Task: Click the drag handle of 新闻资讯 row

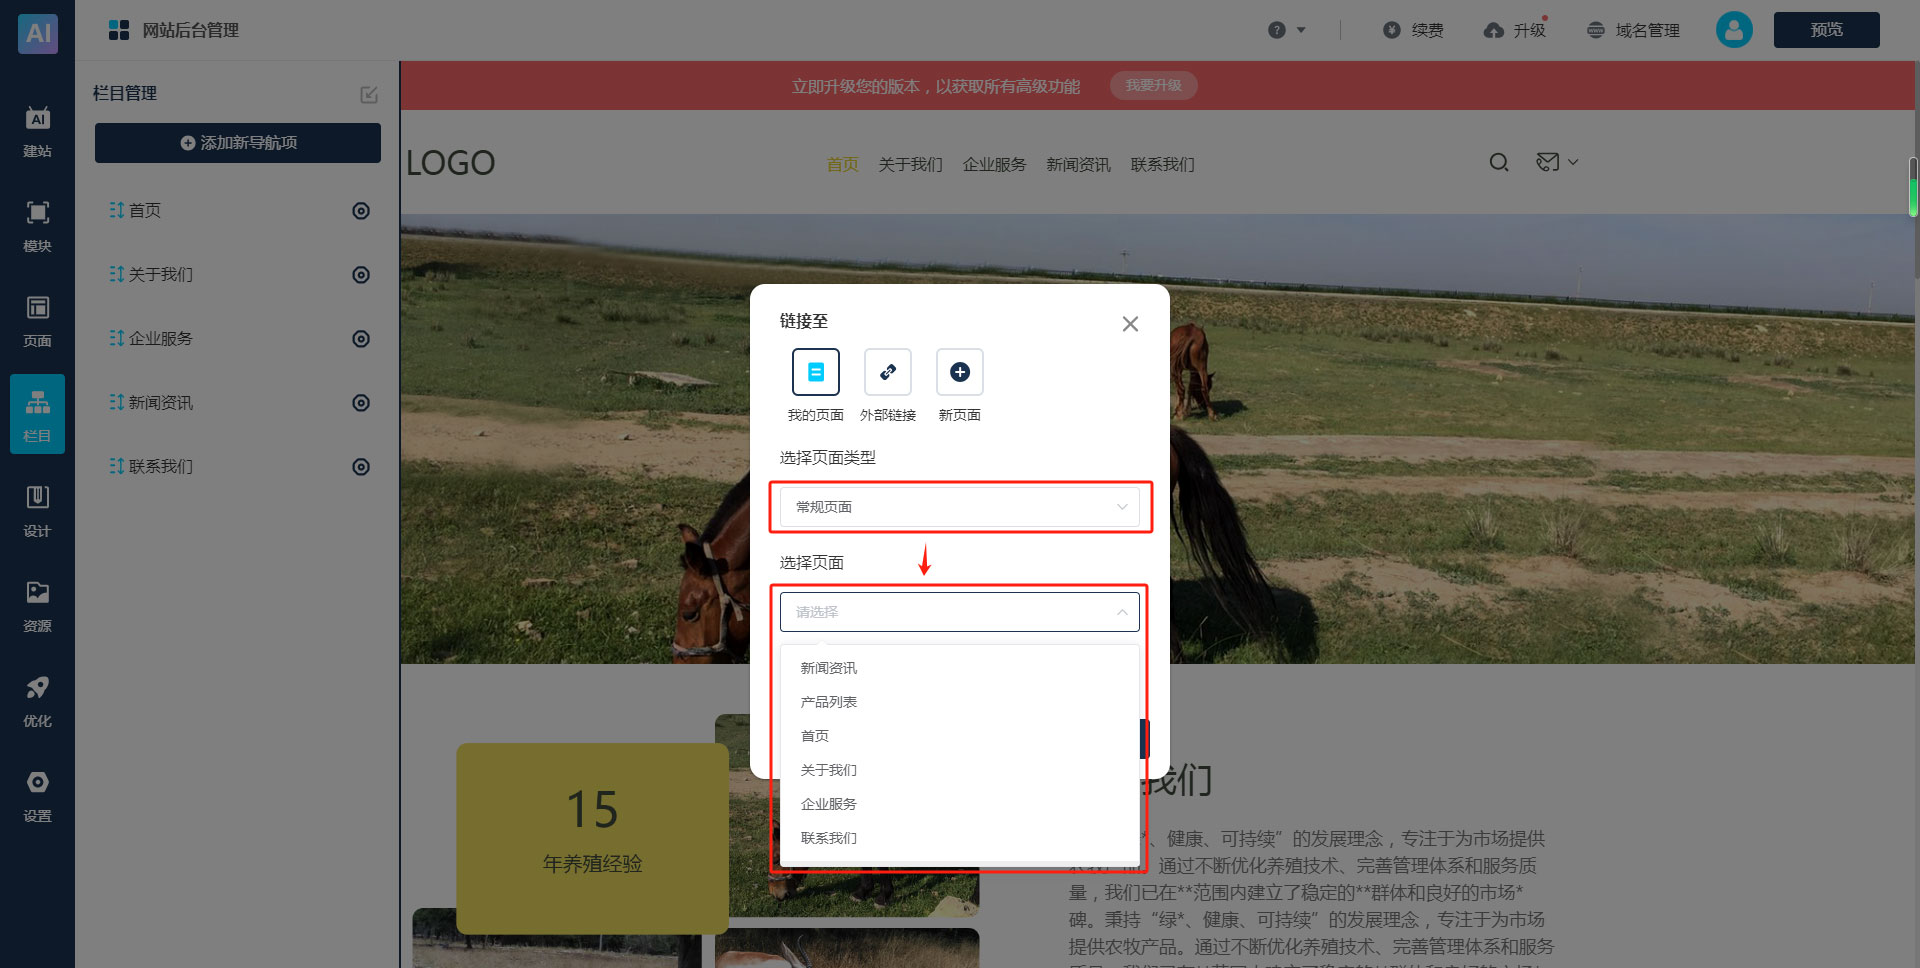Action: 117,402
